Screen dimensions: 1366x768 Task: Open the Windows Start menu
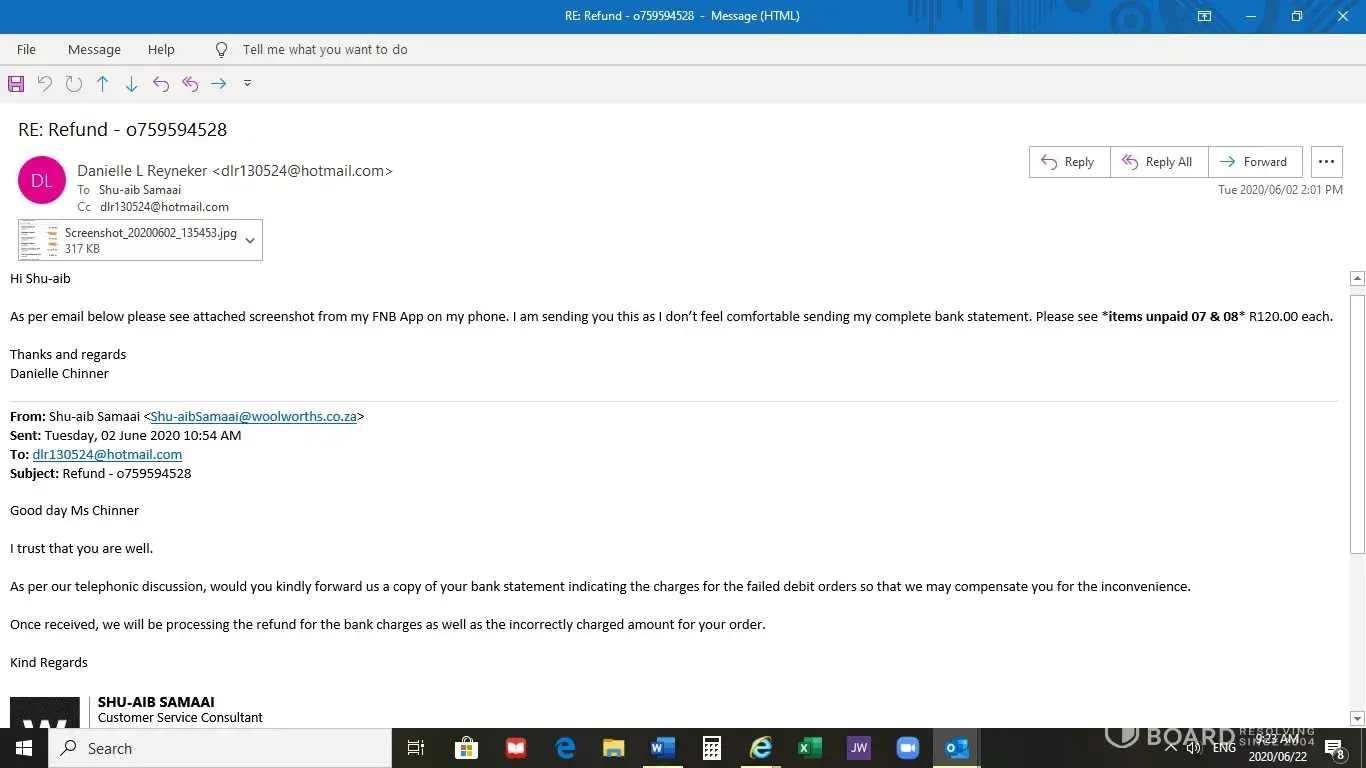(x=23, y=748)
